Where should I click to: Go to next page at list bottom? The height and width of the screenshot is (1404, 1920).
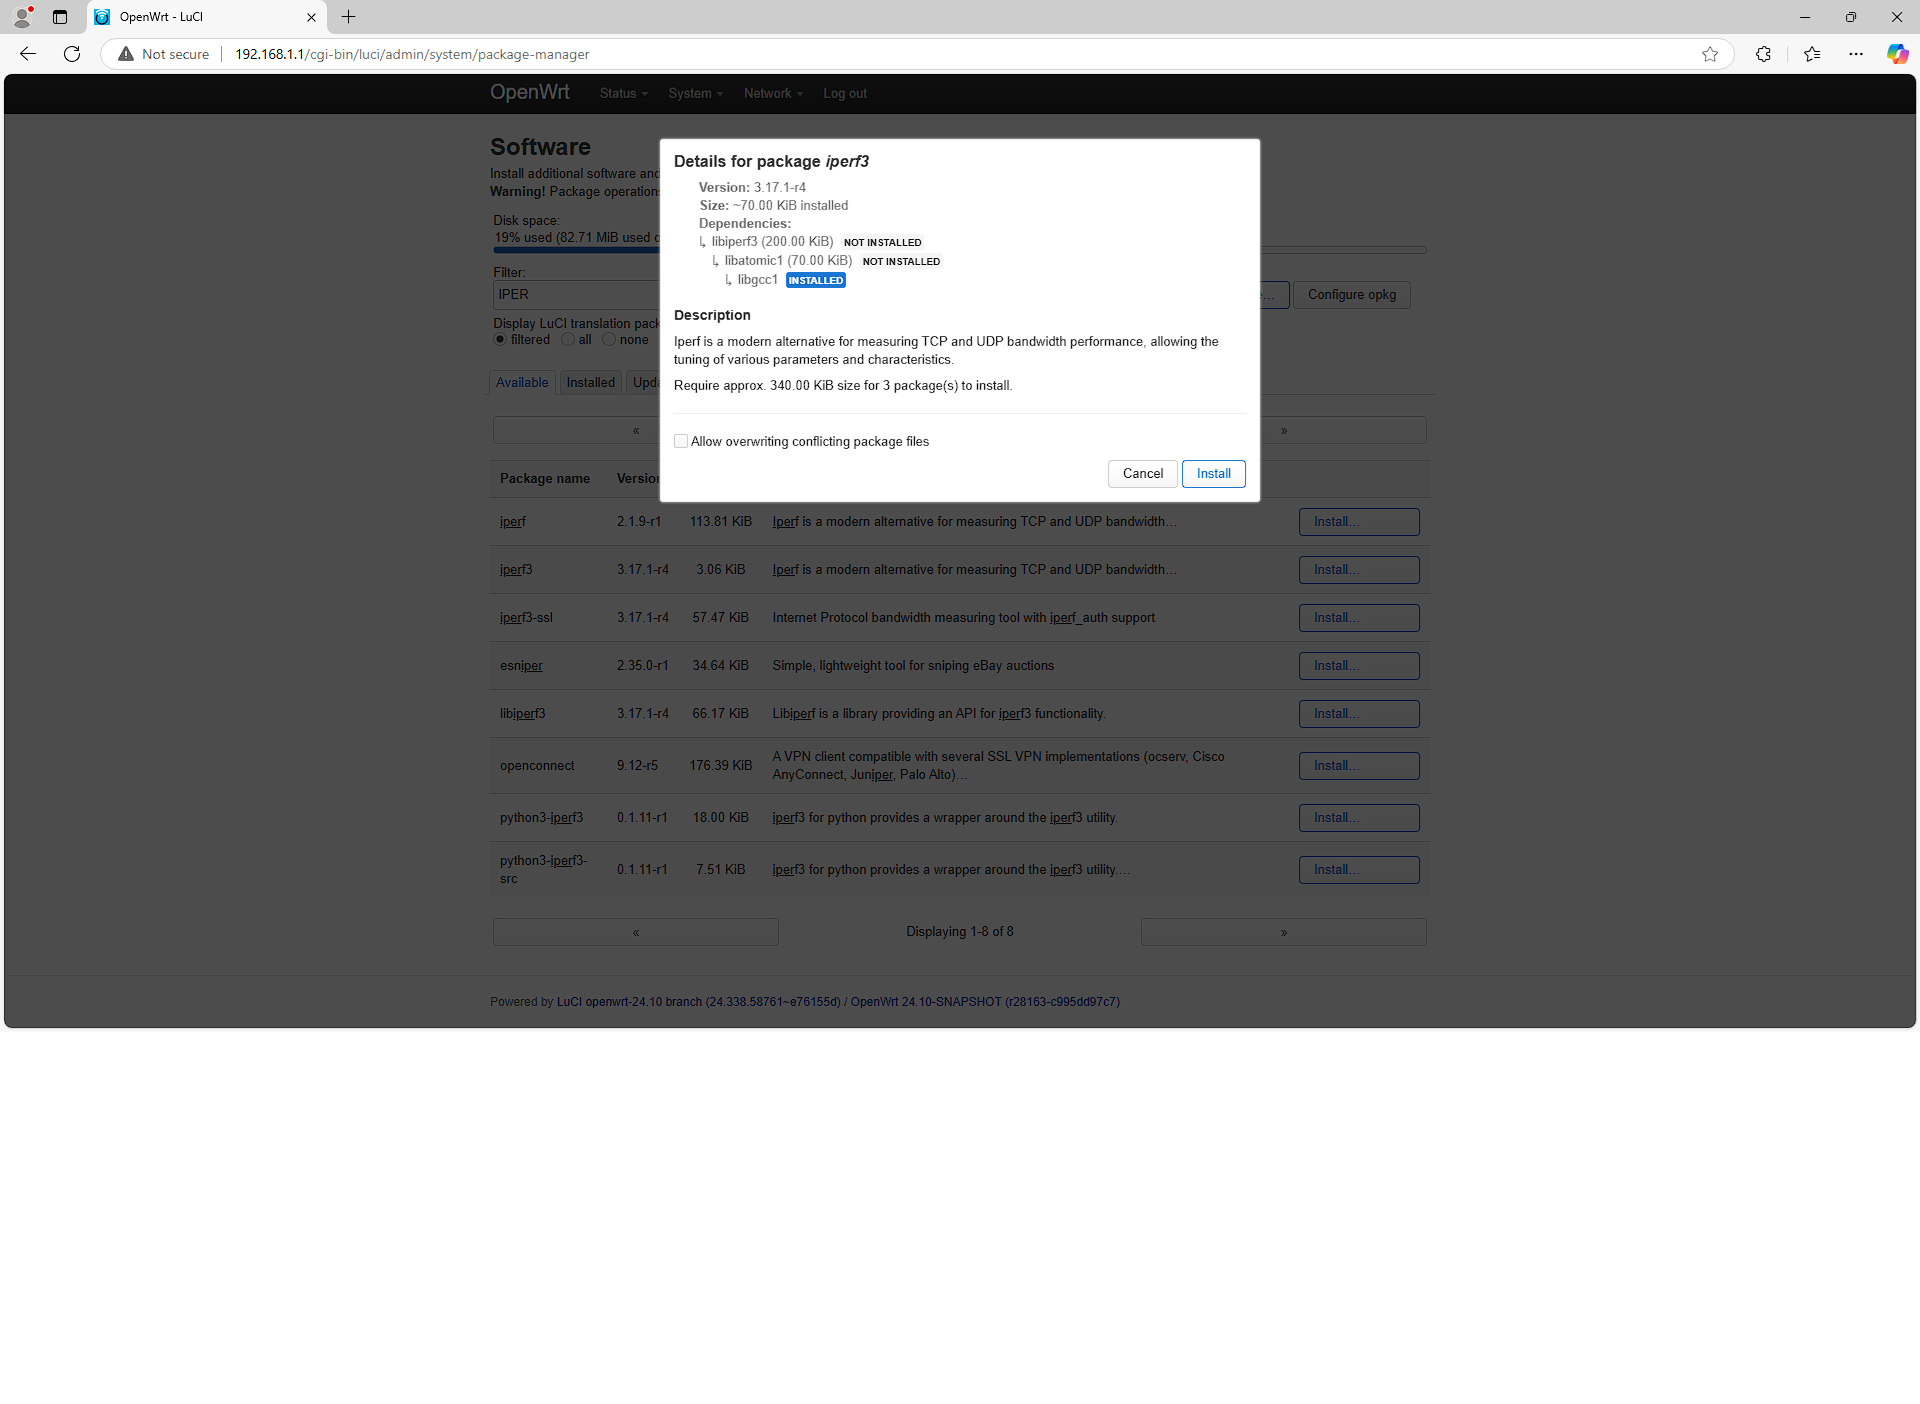pos(1284,932)
